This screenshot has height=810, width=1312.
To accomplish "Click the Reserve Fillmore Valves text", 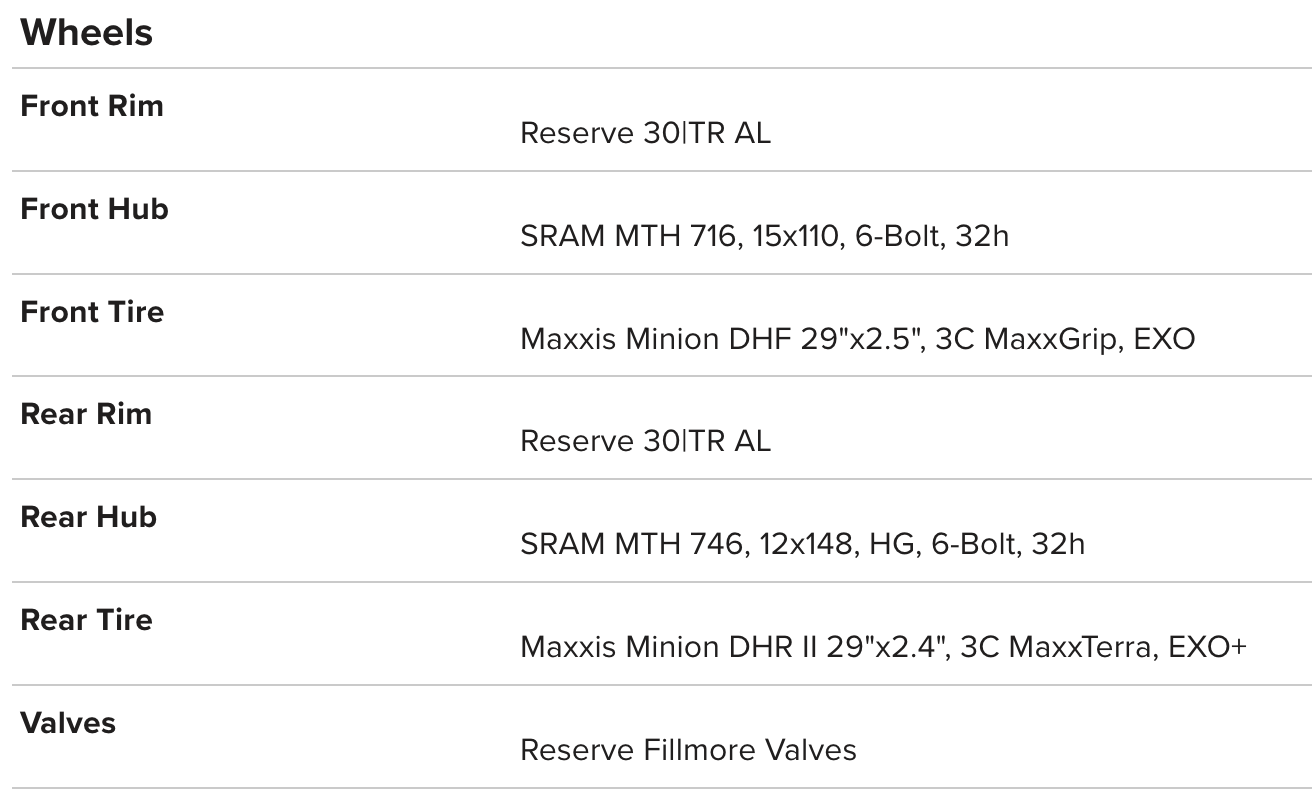I will 688,751.
